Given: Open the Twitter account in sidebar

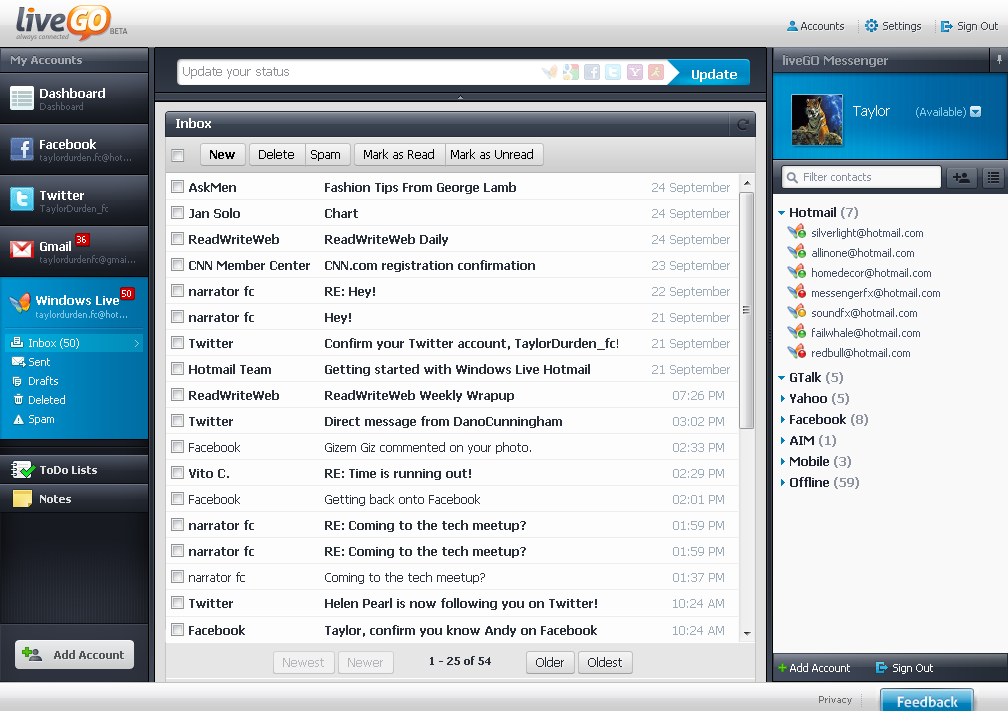Looking at the screenshot, I should point(75,201).
